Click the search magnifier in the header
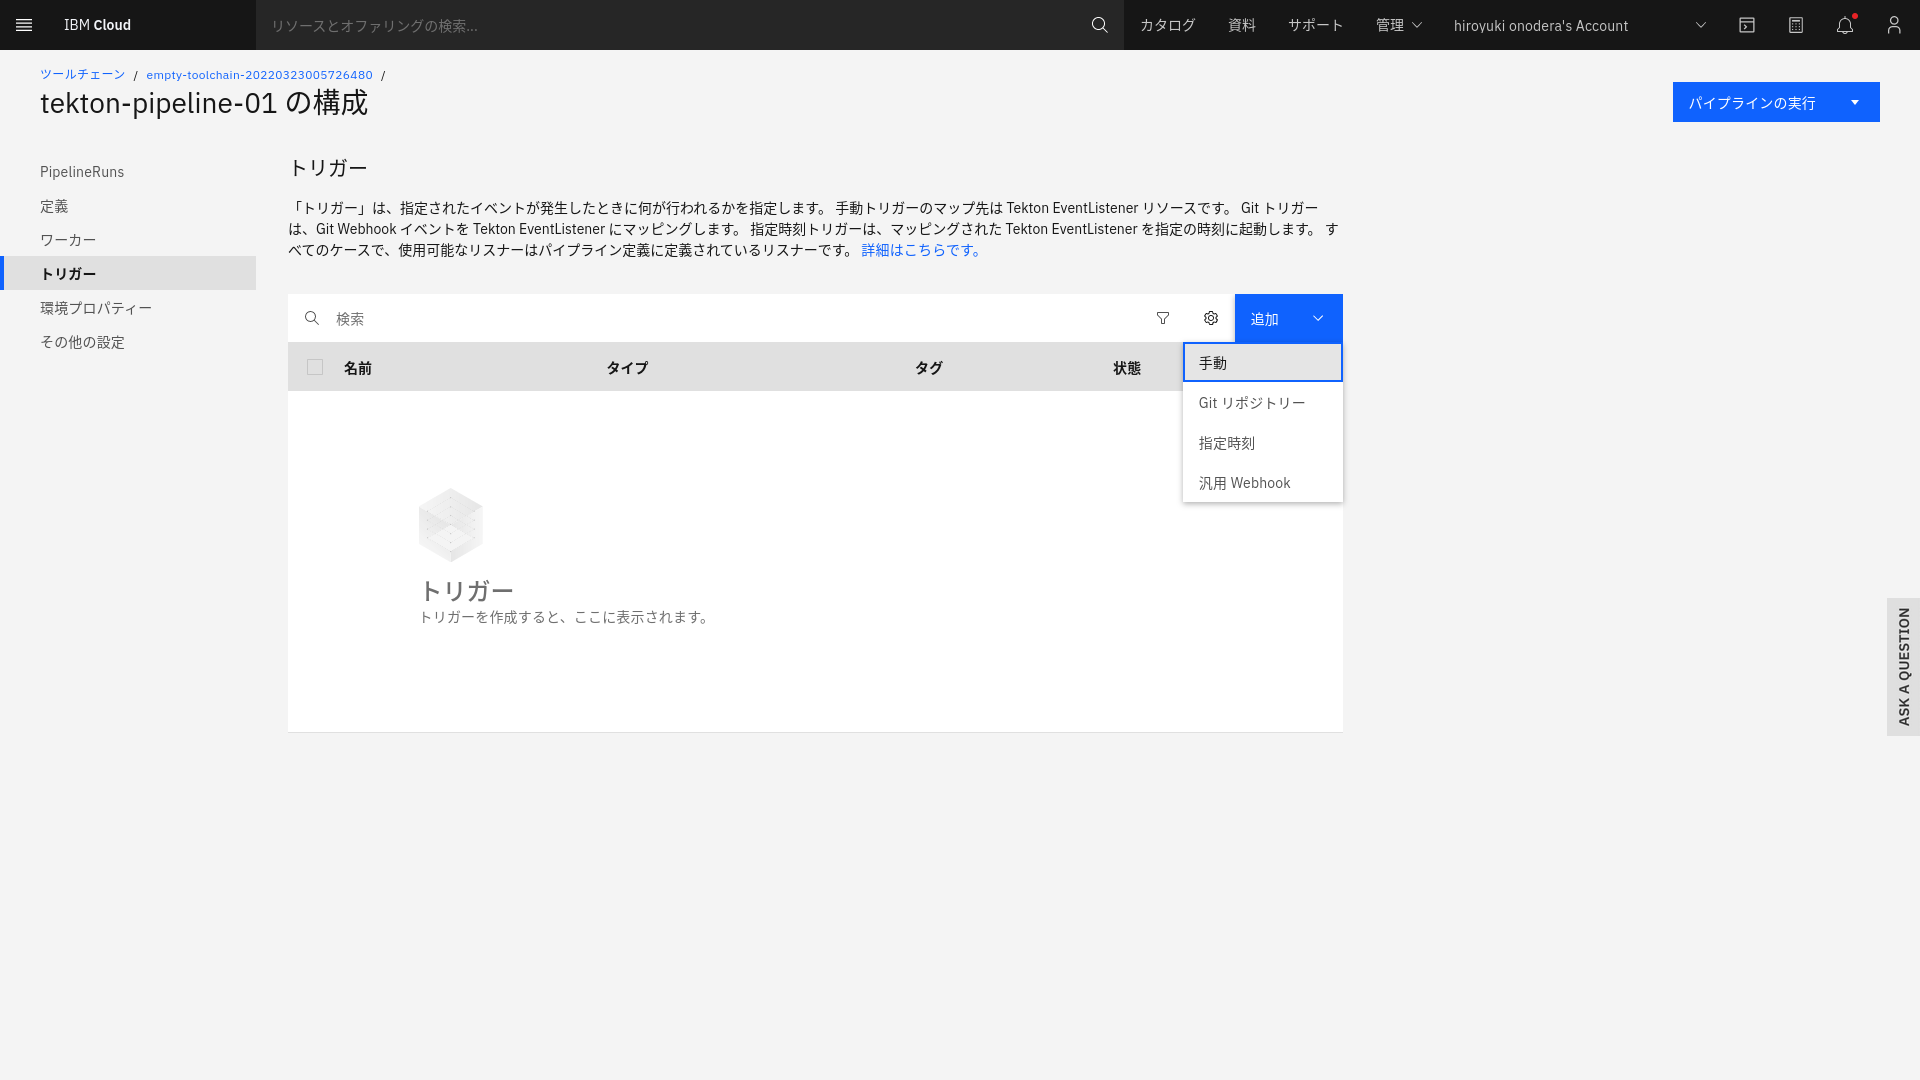Viewport: 1920px width, 1080px height. coord(1099,25)
